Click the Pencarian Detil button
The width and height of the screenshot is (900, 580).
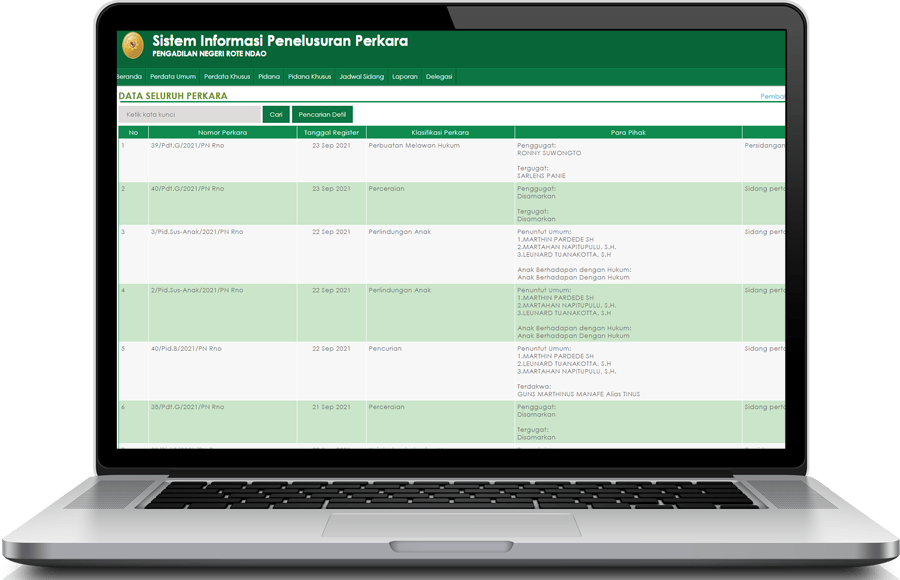point(322,115)
